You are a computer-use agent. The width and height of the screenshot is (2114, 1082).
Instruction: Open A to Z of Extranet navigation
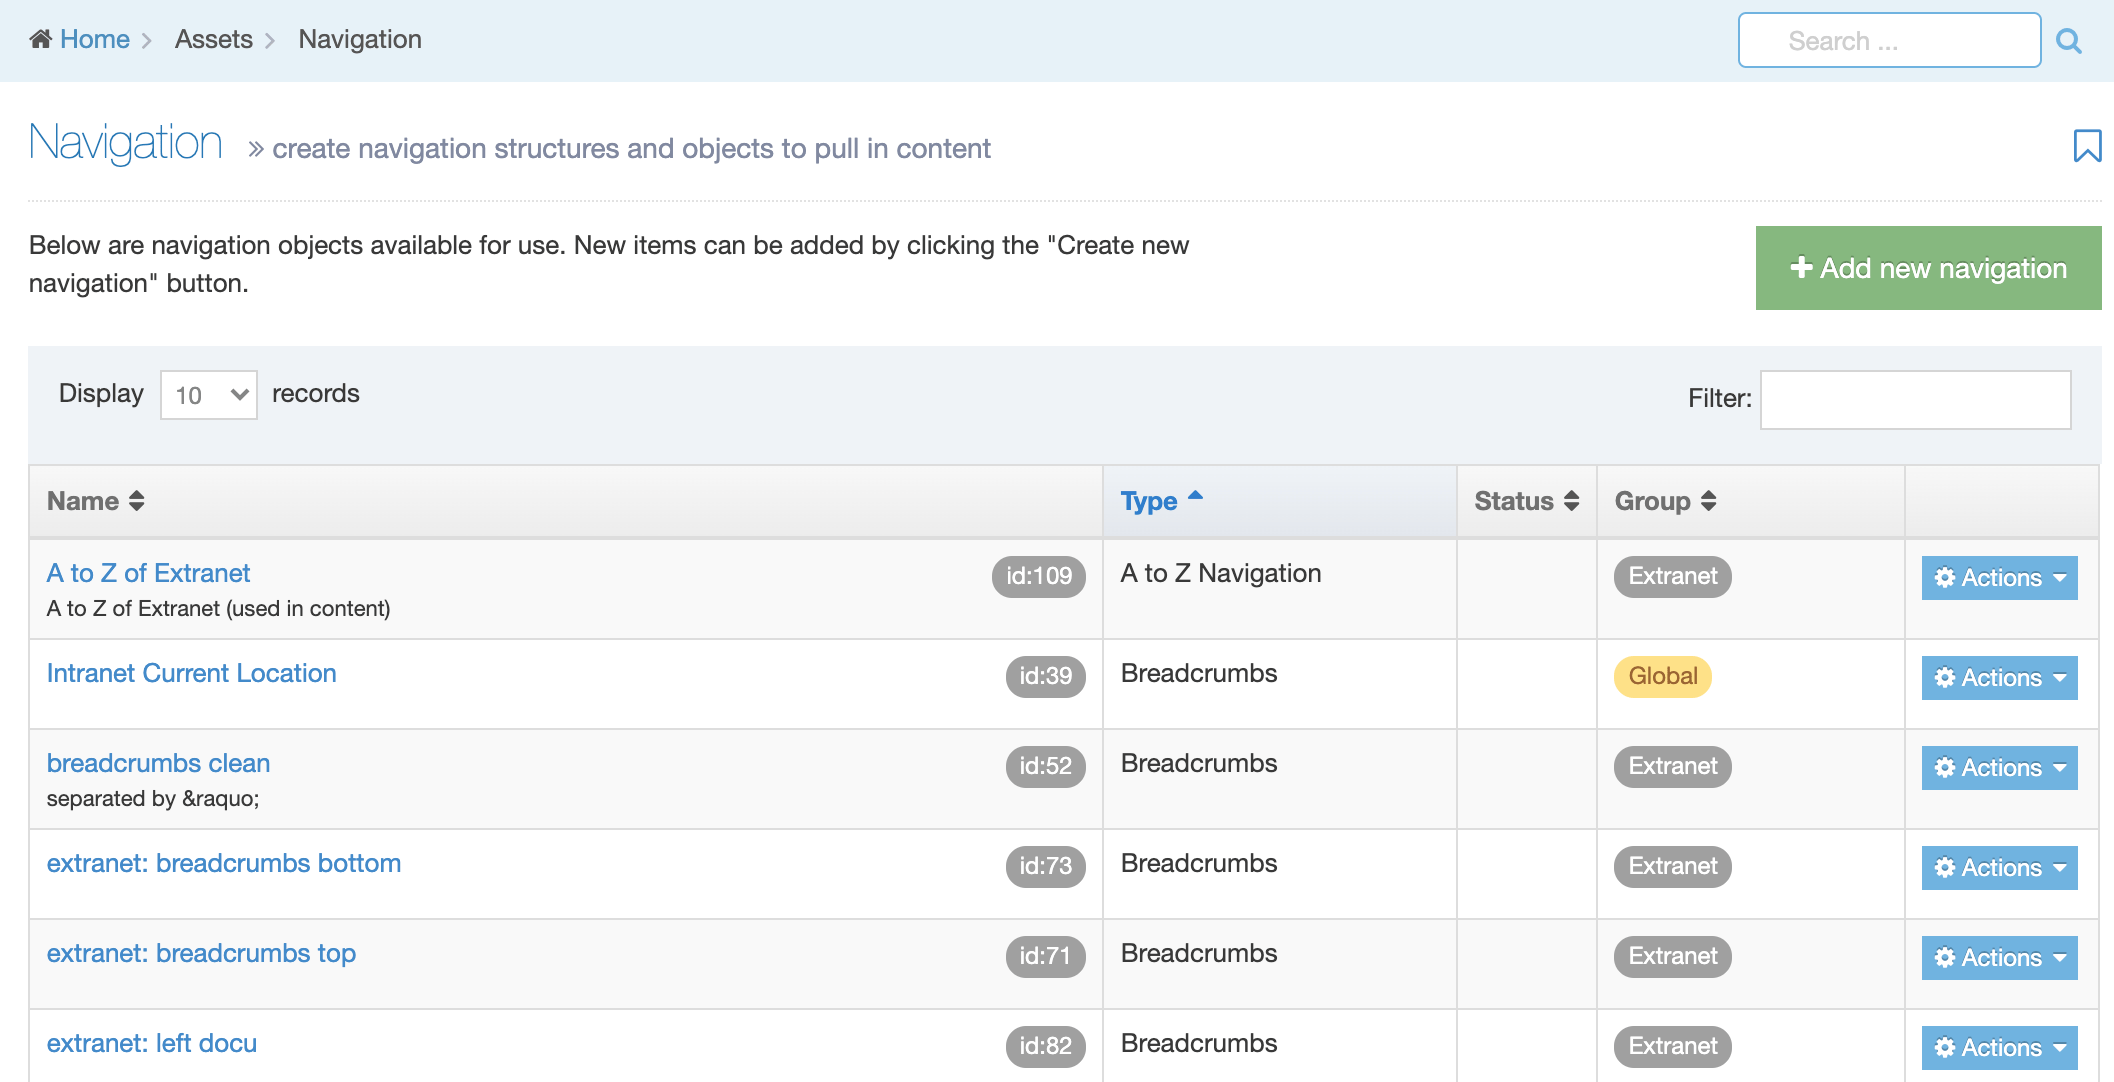click(x=150, y=573)
